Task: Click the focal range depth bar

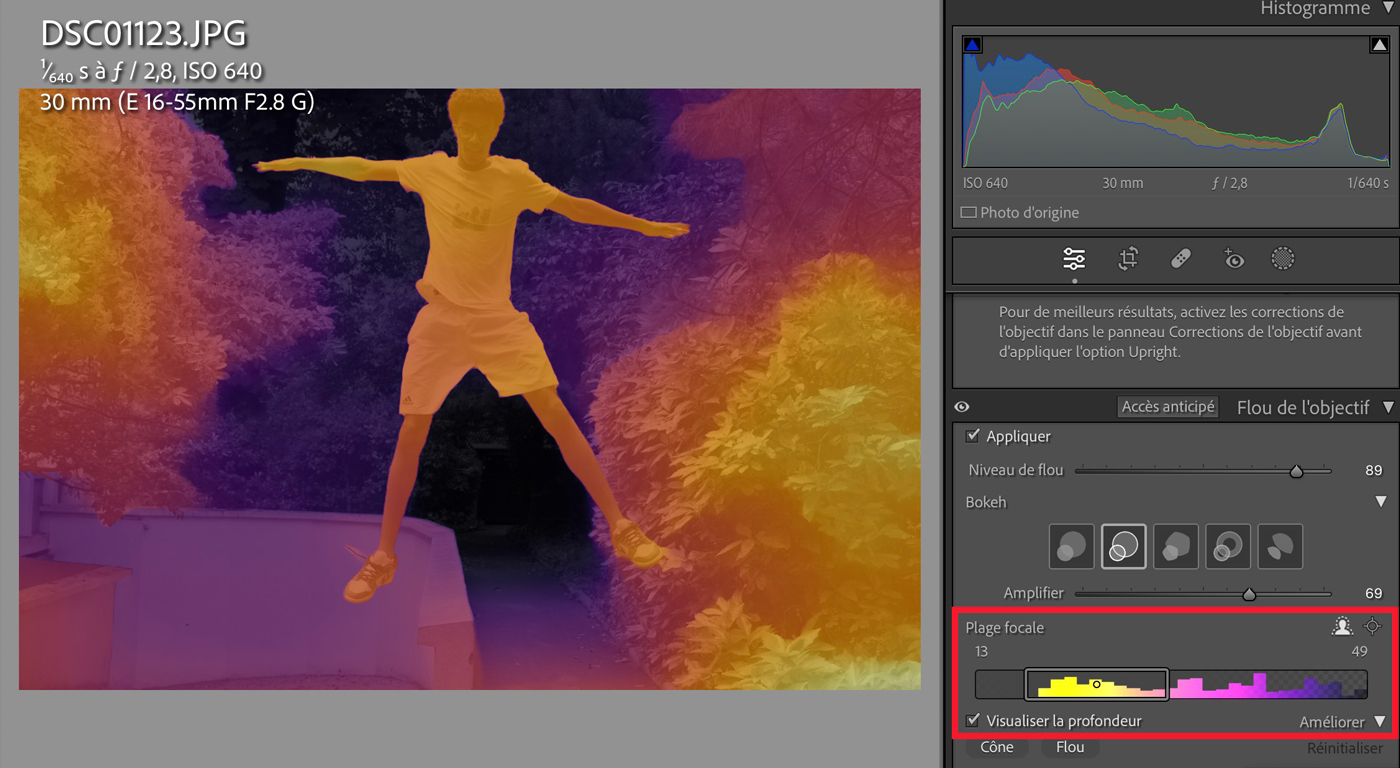Action: coord(1171,684)
